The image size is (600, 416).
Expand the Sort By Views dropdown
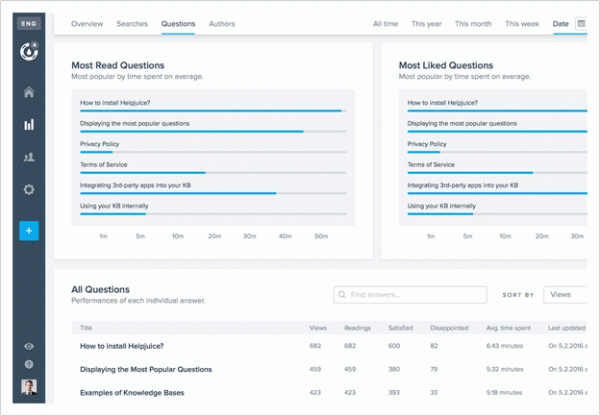[566, 295]
